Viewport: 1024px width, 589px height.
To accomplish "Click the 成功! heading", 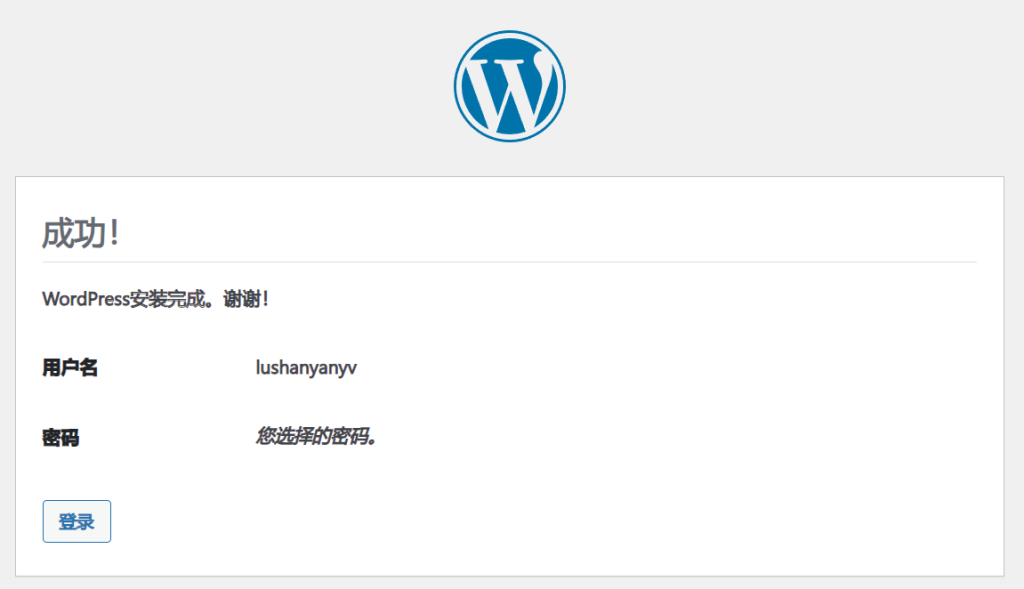I will 81,232.
